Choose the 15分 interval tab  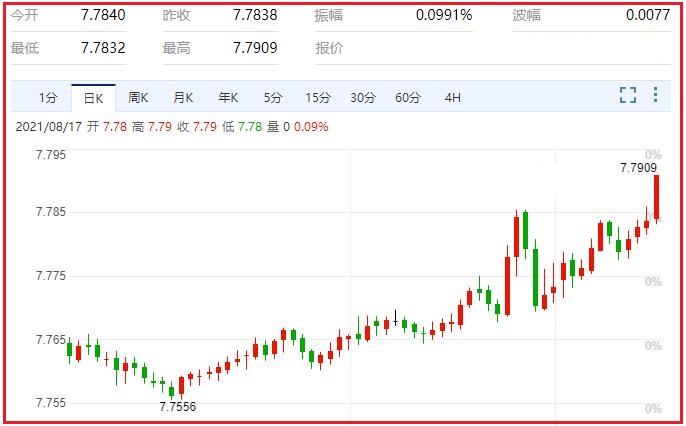(318, 98)
